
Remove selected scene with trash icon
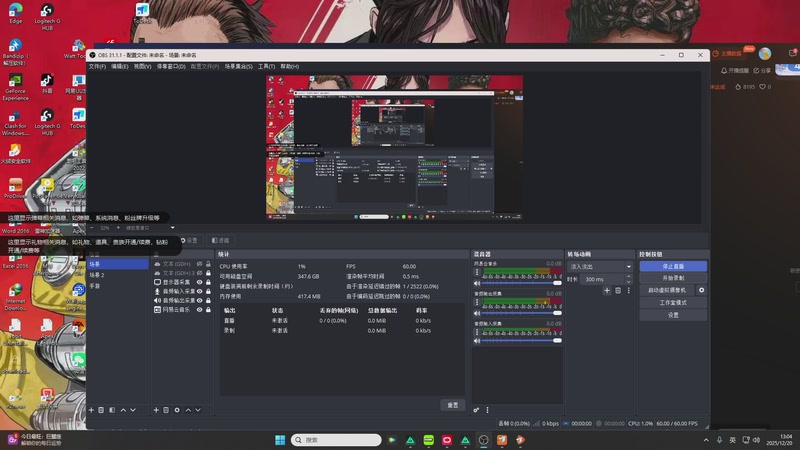[101, 410]
